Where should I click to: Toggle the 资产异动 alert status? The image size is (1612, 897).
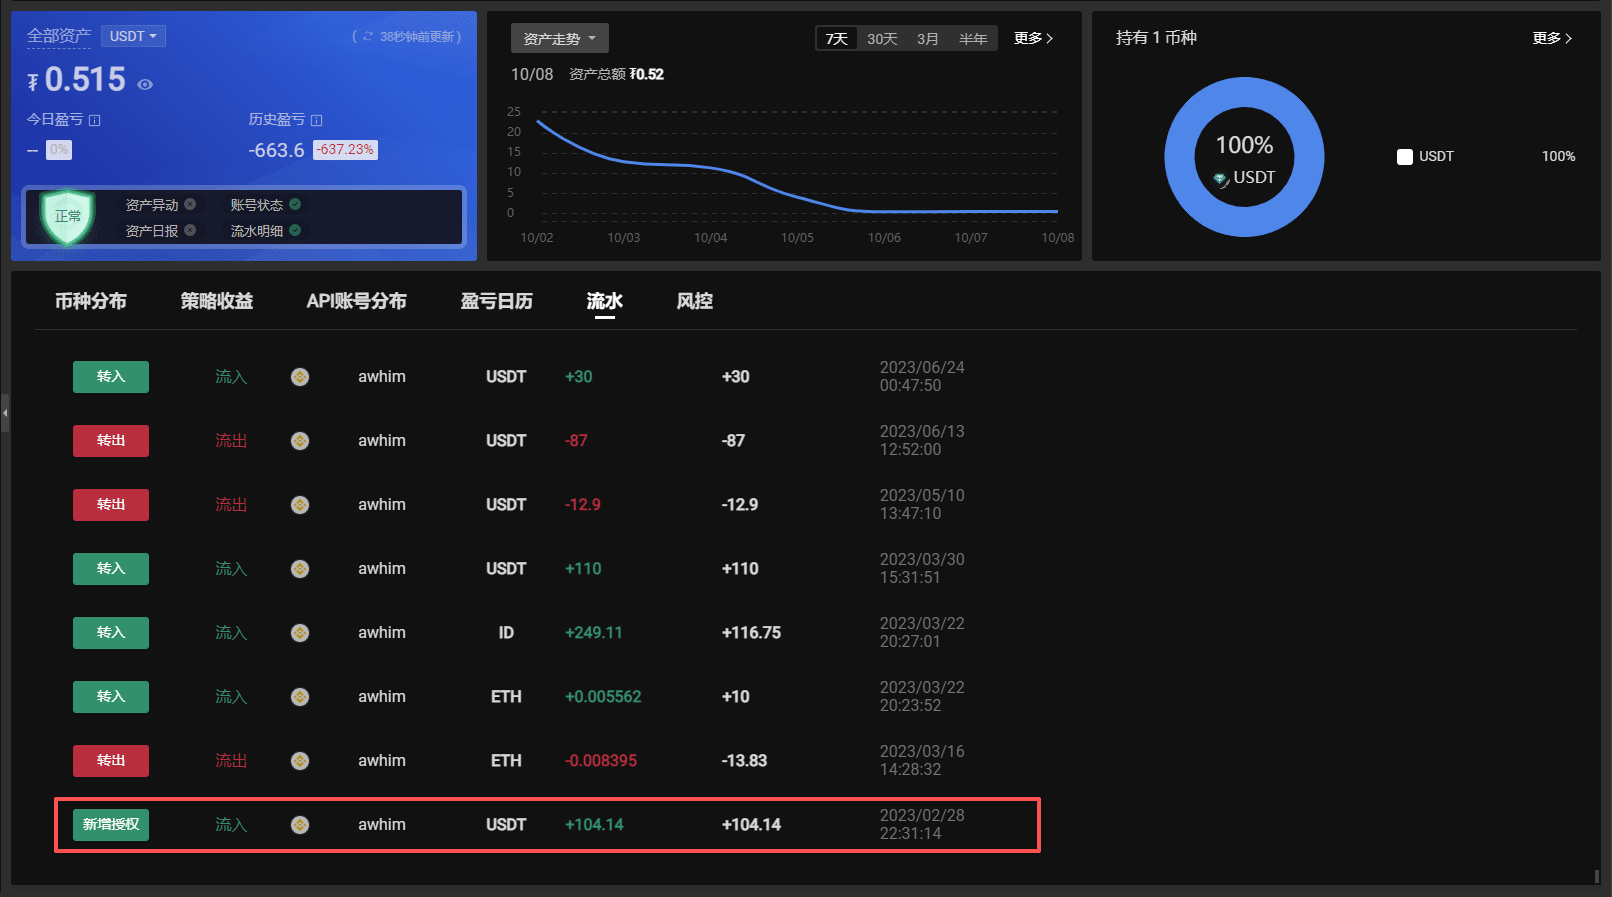pos(190,205)
